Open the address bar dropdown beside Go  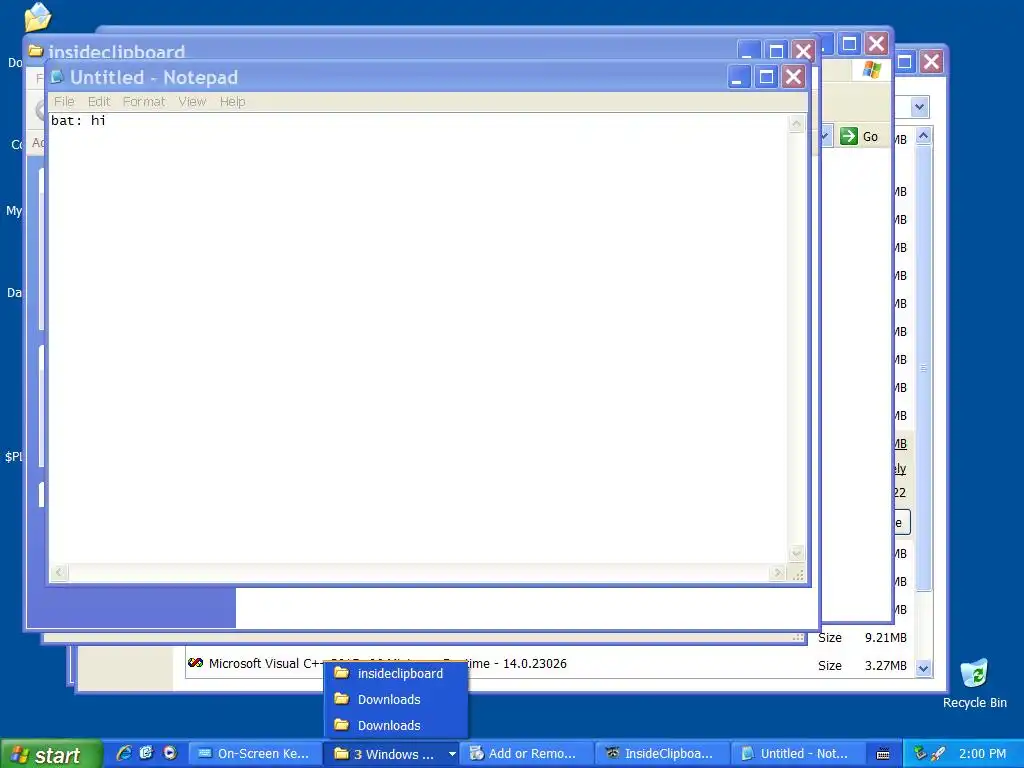point(825,136)
